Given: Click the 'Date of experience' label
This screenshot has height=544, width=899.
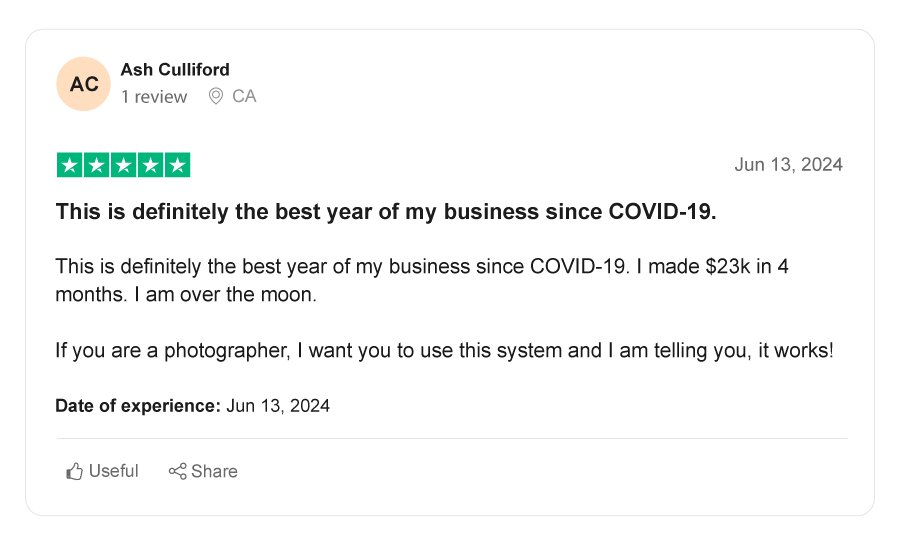Looking at the screenshot, I should pos(137,406).
